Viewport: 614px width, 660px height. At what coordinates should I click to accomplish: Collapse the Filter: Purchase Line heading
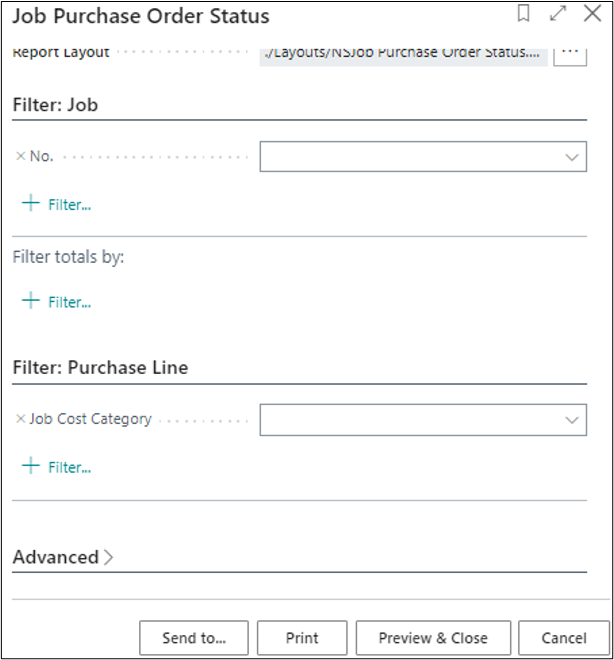[100, 367]
